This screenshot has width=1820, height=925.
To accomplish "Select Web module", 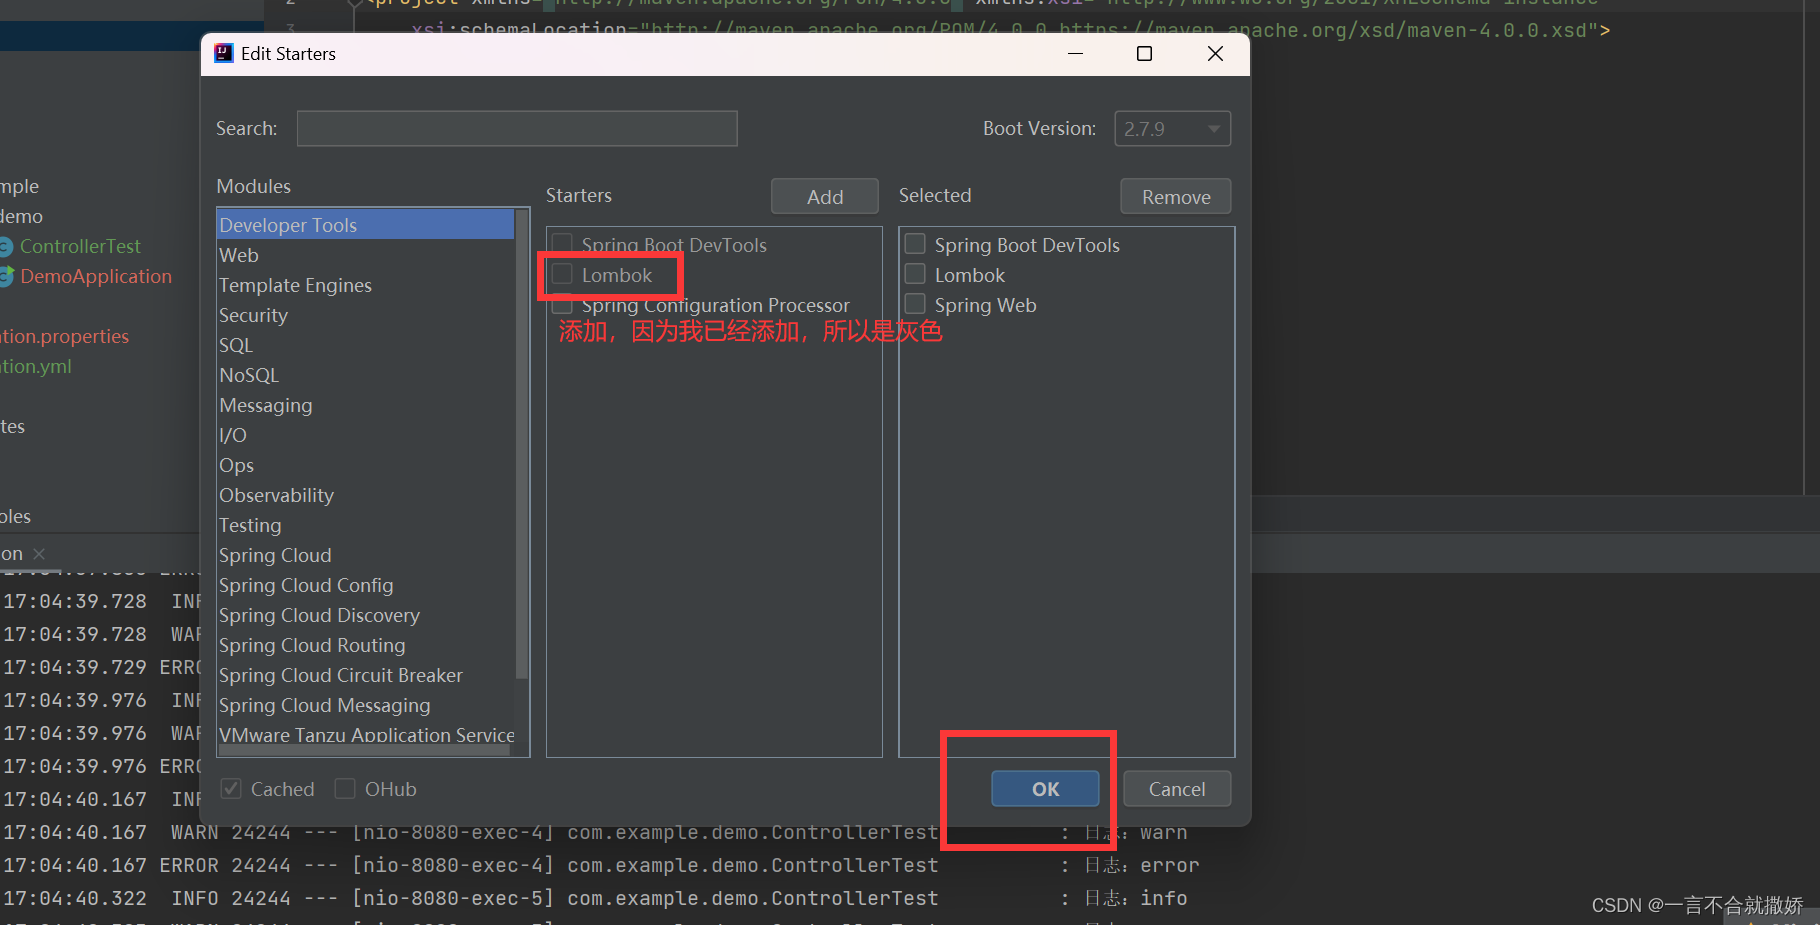I will (x=366, y=255).
